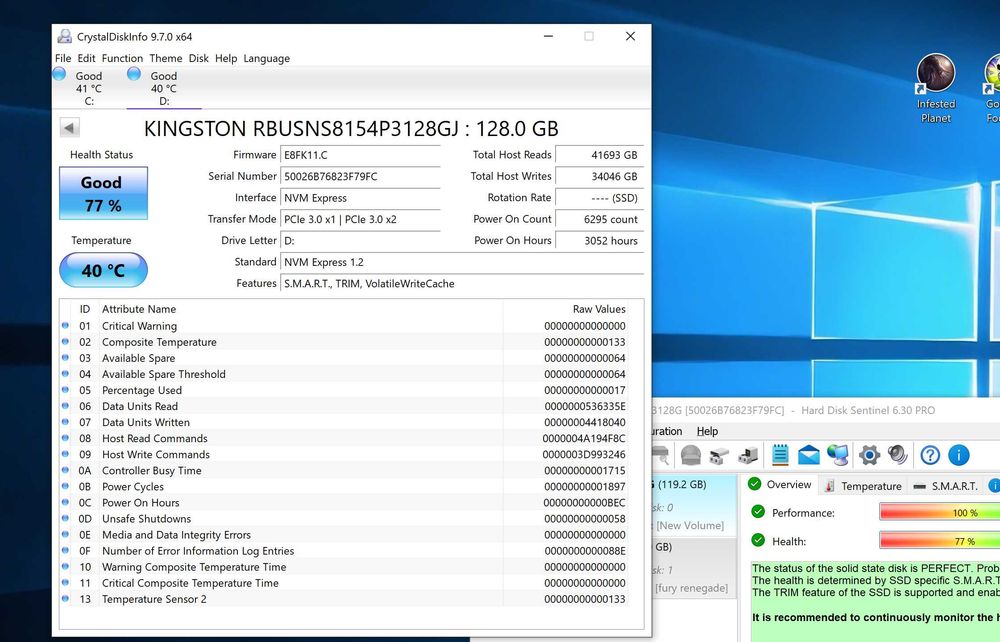Click the Good 77 % health status button
The width and height of the screenshot is (1000, 642).
pos(103,194)
